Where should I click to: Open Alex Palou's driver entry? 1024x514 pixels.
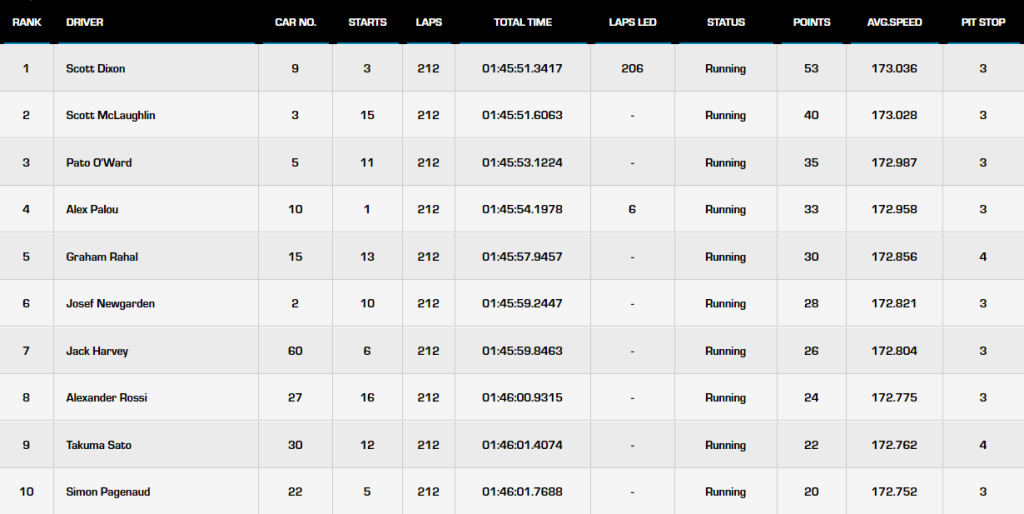(x=92, y=210)
